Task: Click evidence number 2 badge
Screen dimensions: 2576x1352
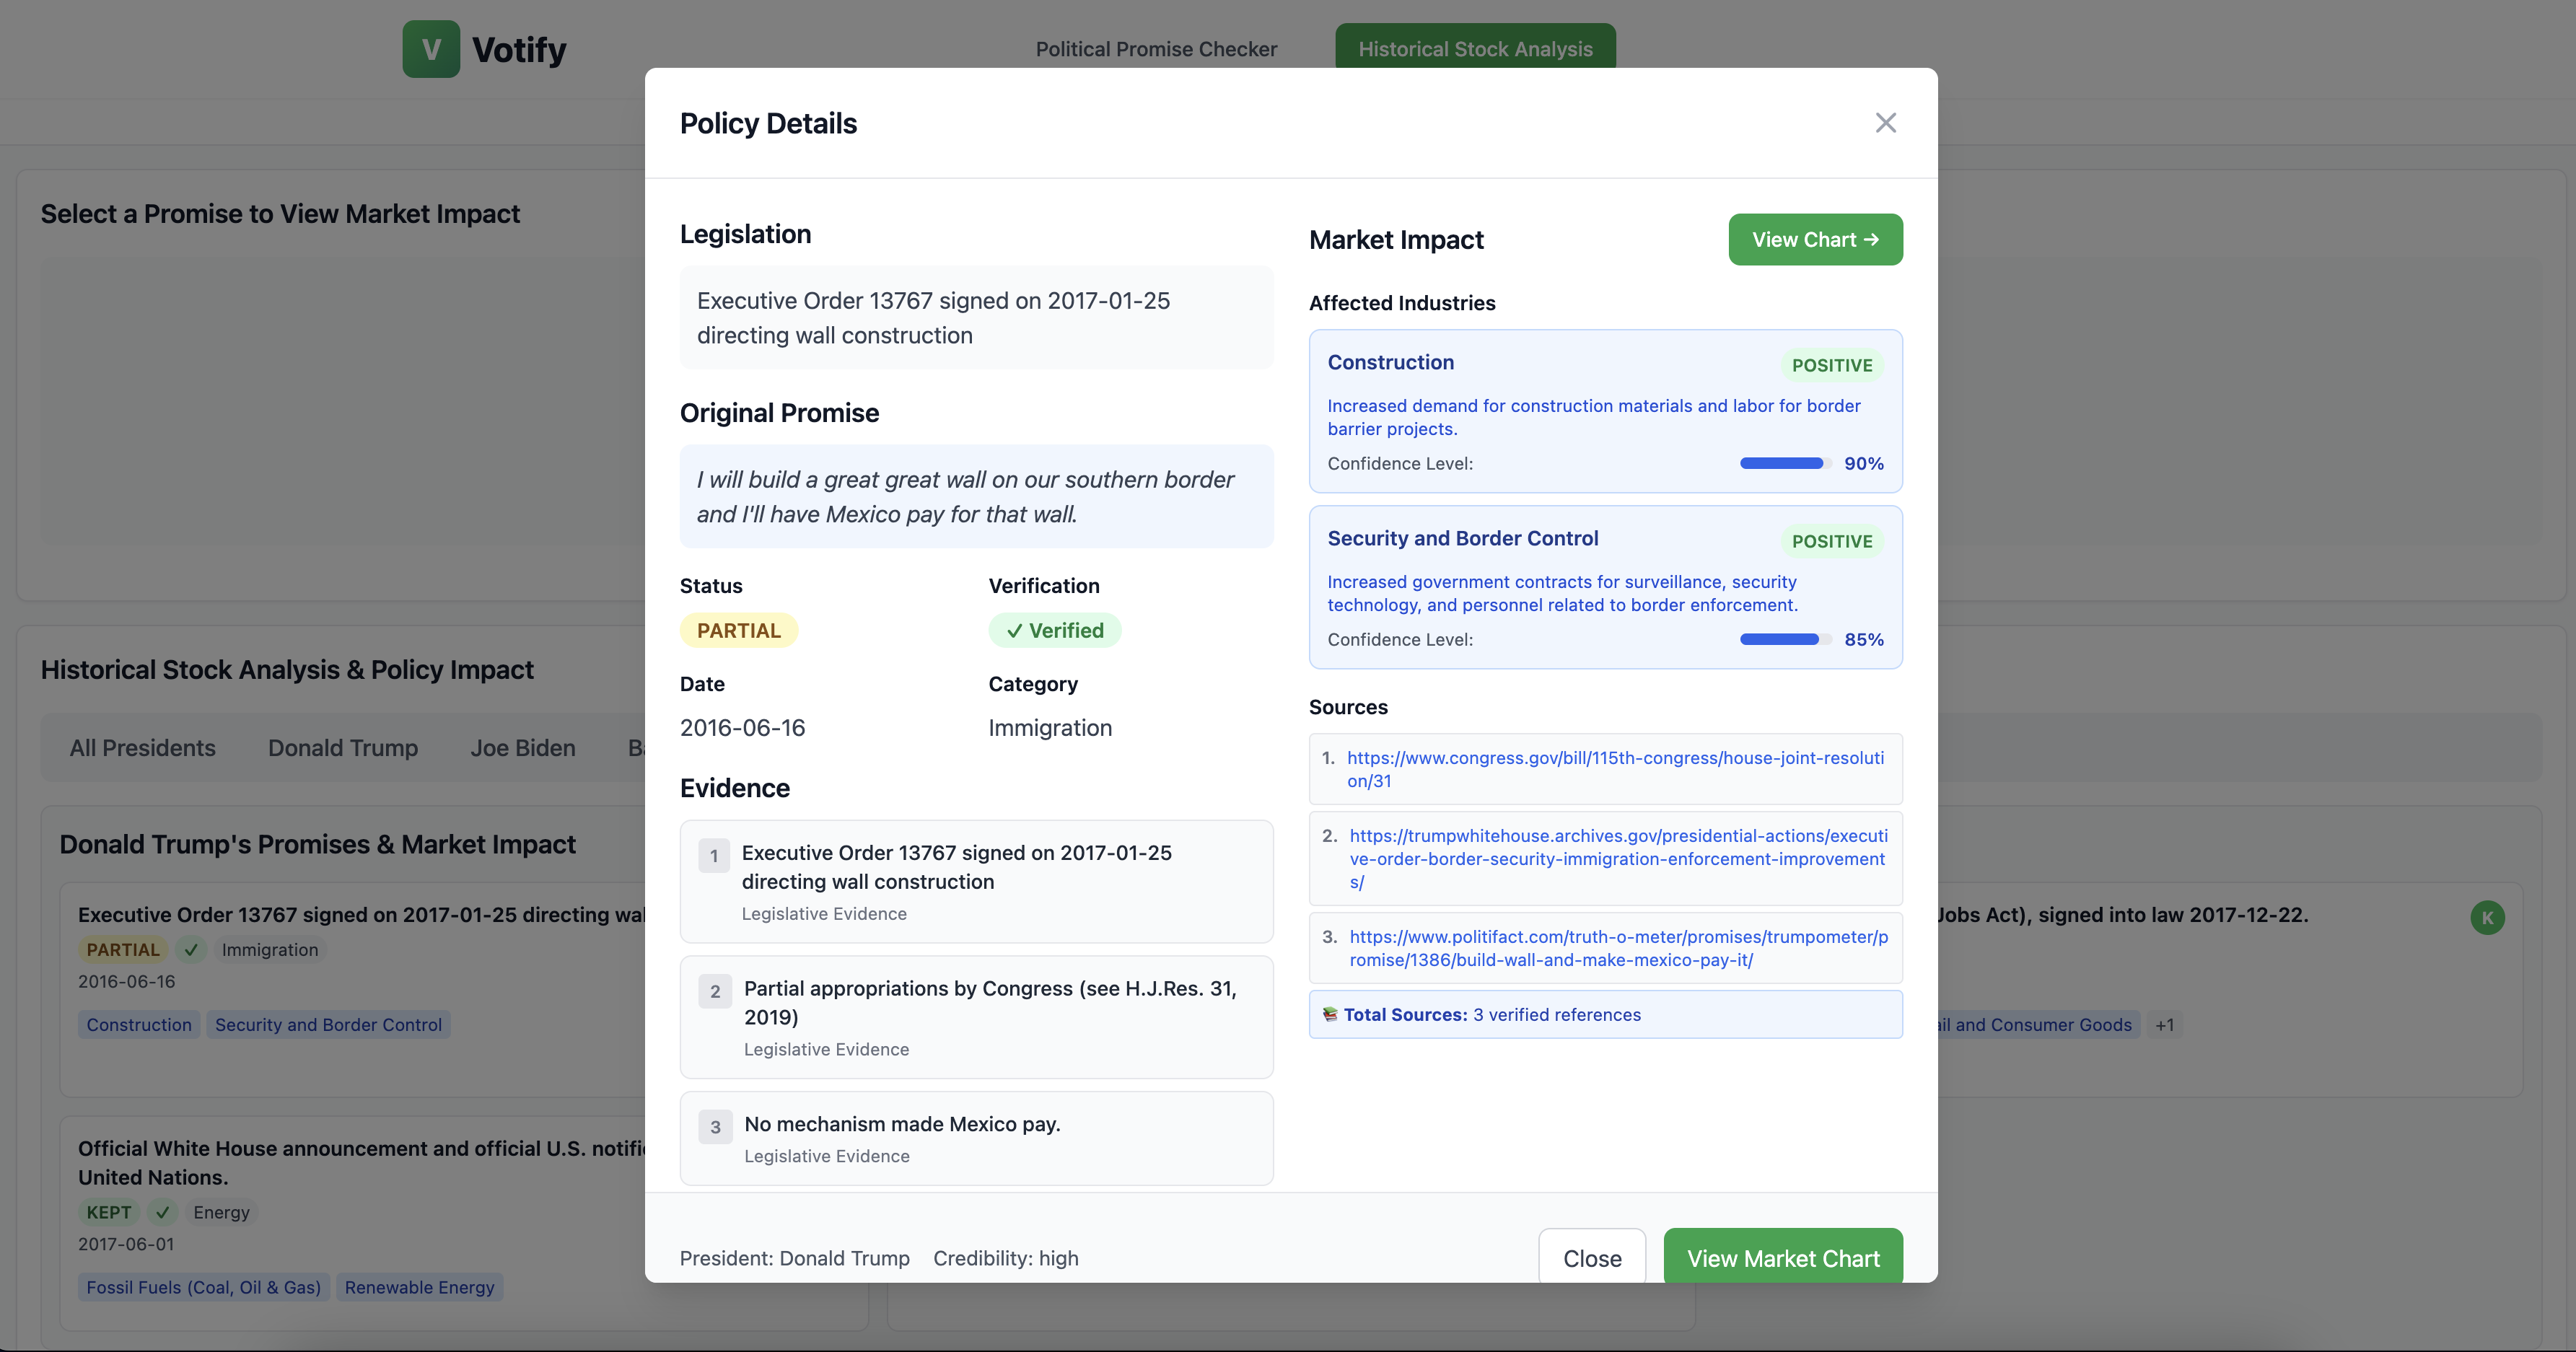Action: click(715, 992)
